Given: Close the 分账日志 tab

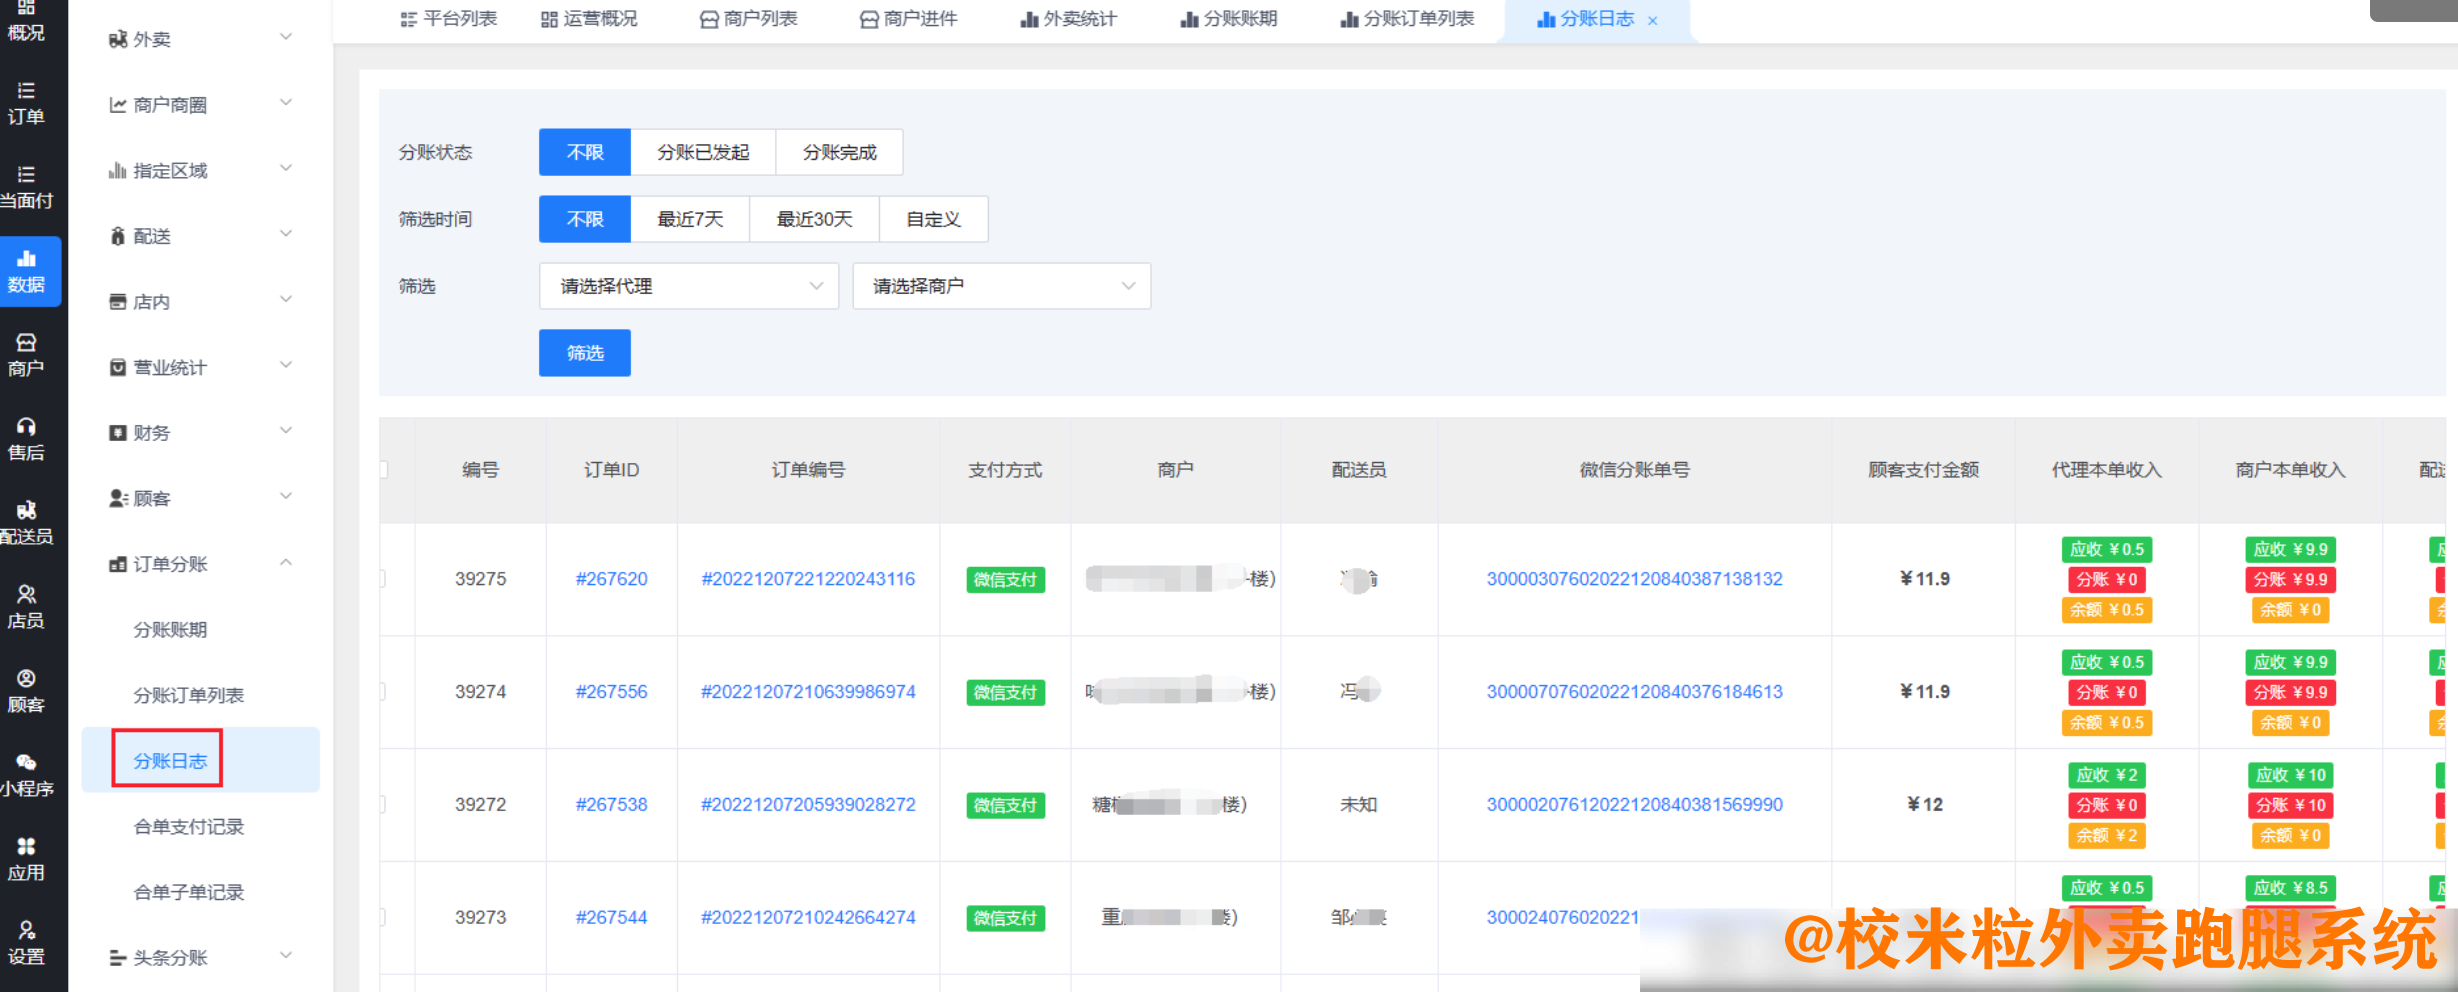Looking at the screenshot, I should [x=1654, y=19].
